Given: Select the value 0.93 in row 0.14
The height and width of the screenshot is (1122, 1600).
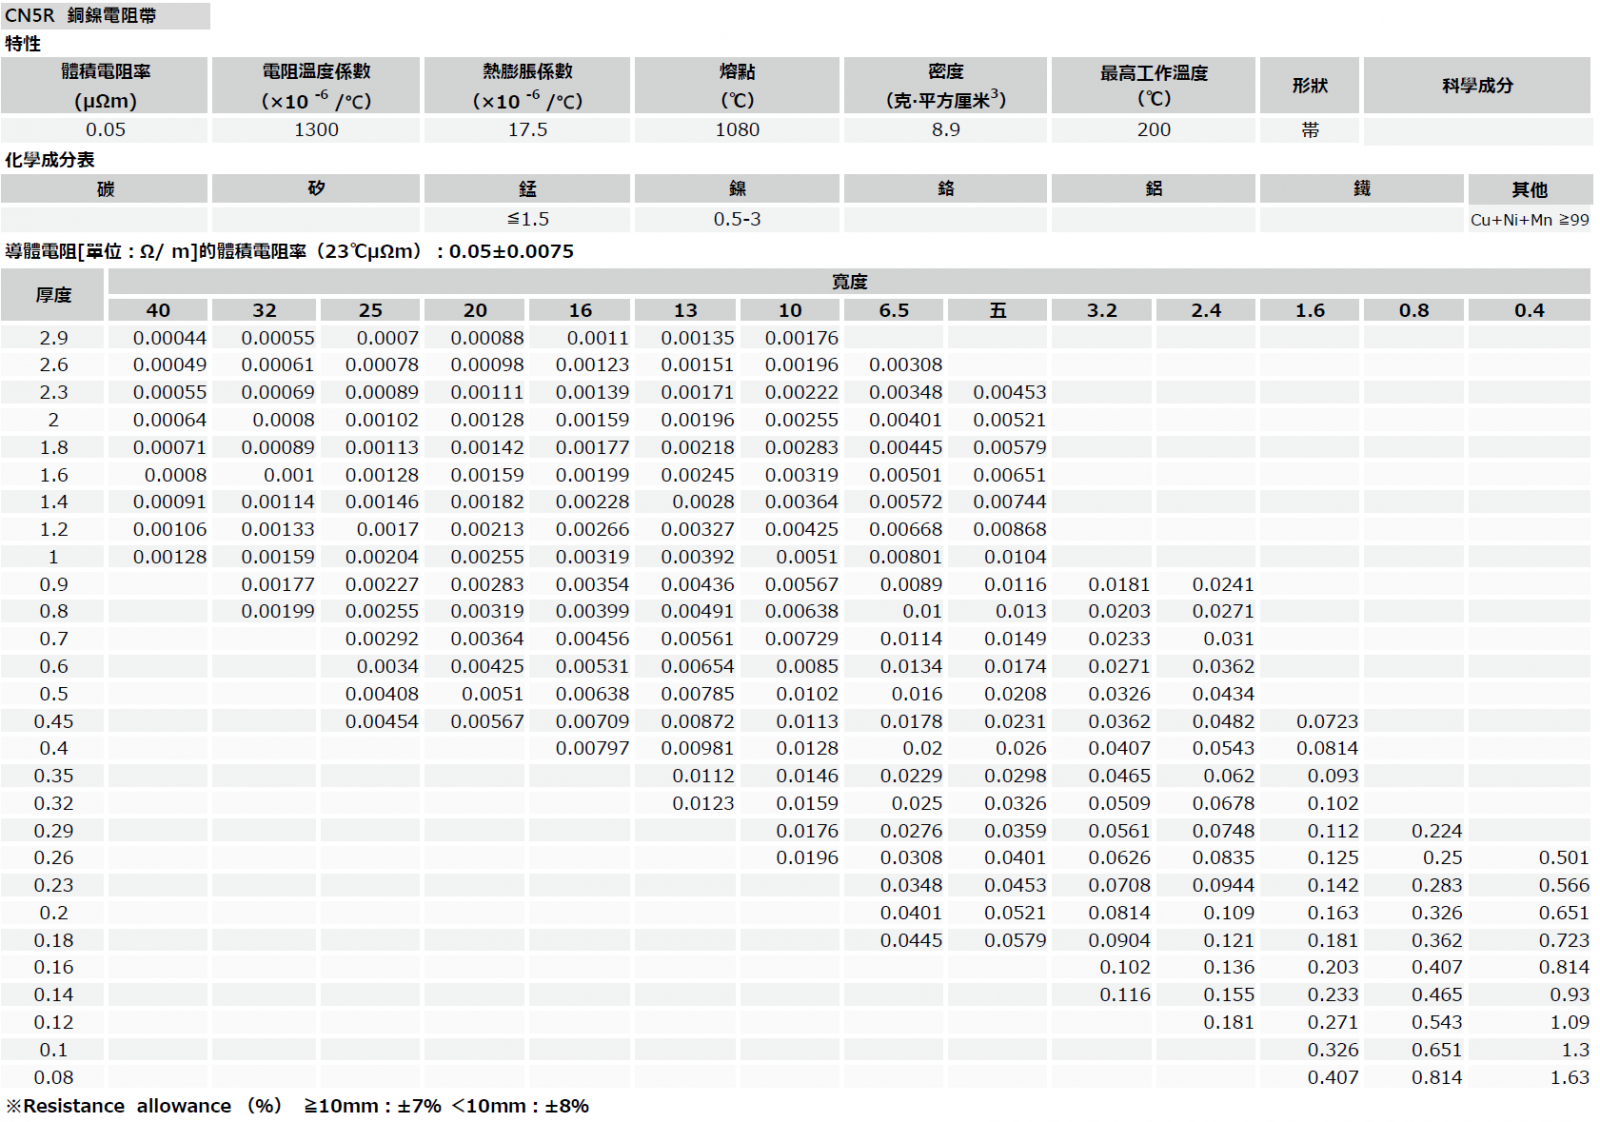Looking at the screenshot, I should coord(1569,995).
